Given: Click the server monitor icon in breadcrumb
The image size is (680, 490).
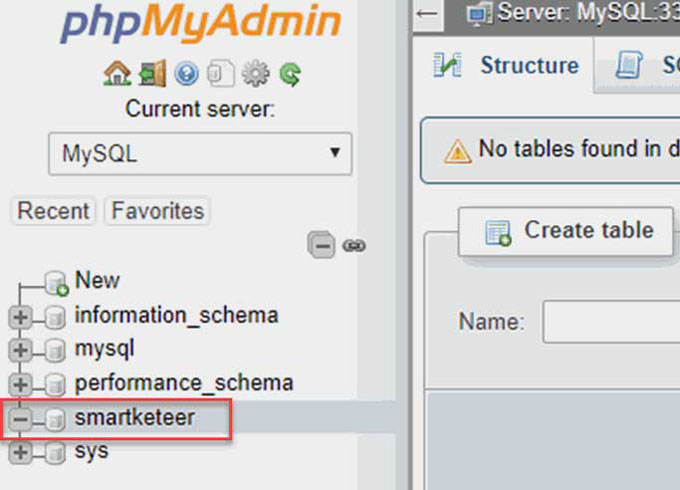Looking at the screenshot, I should coord(480,13).
